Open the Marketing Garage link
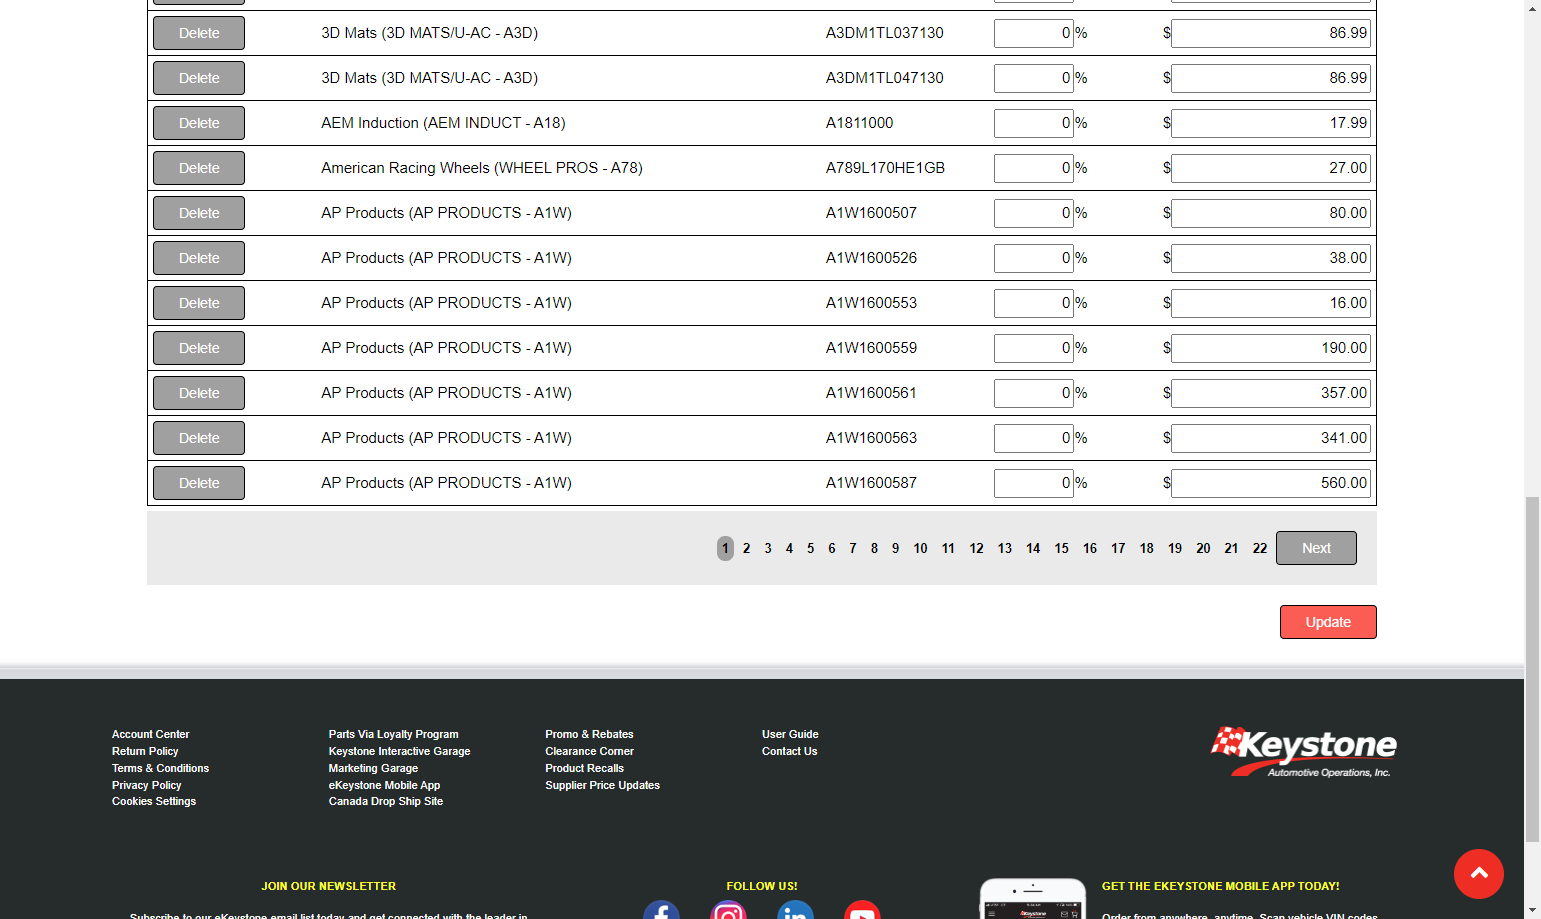1541x919 pixels. coord(373,768)
